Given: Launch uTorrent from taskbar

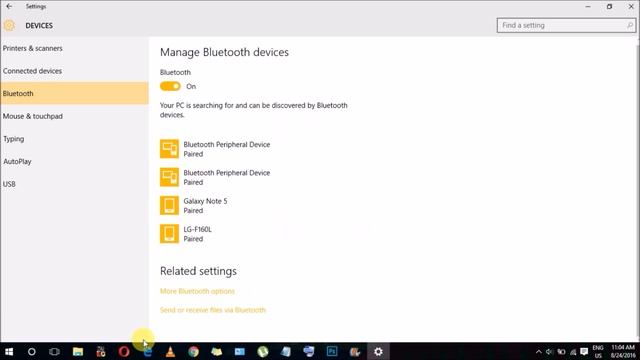Looking at the screenshot, I should coord(263,351).
